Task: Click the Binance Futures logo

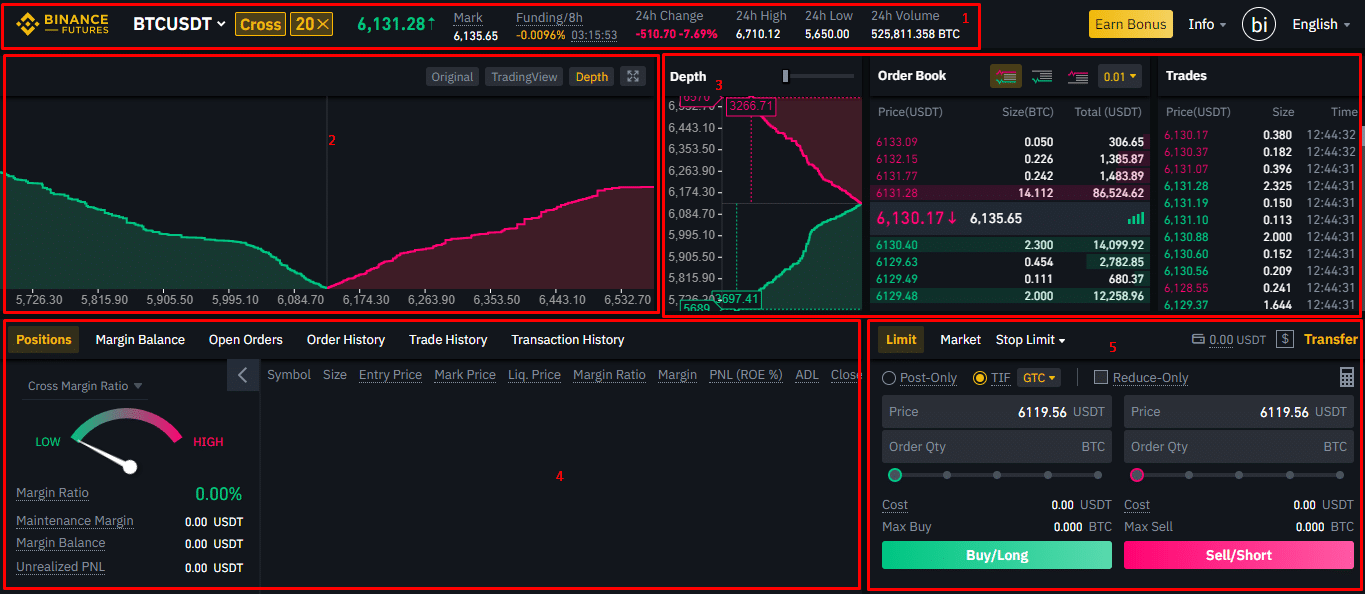Action: (x=61, y=23)
